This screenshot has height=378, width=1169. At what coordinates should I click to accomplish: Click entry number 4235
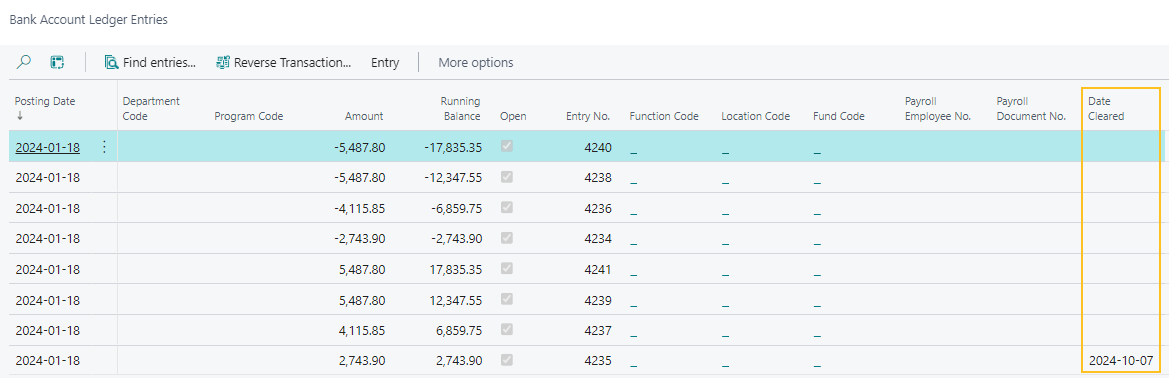coord(599,361)
